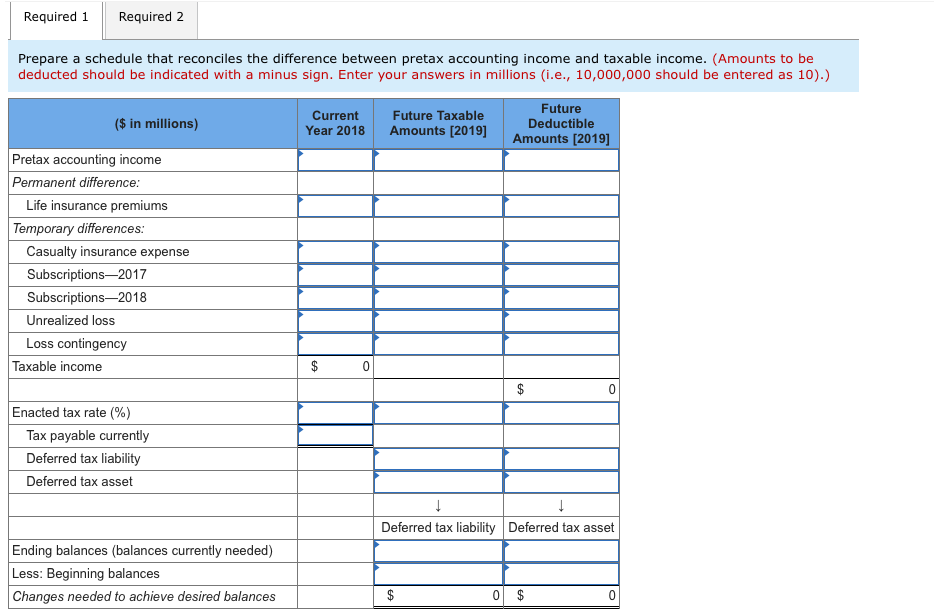Click the Deferred tax liability Future Taxable cell
This screenshot has height=615, width=934.
pos(437,459)
